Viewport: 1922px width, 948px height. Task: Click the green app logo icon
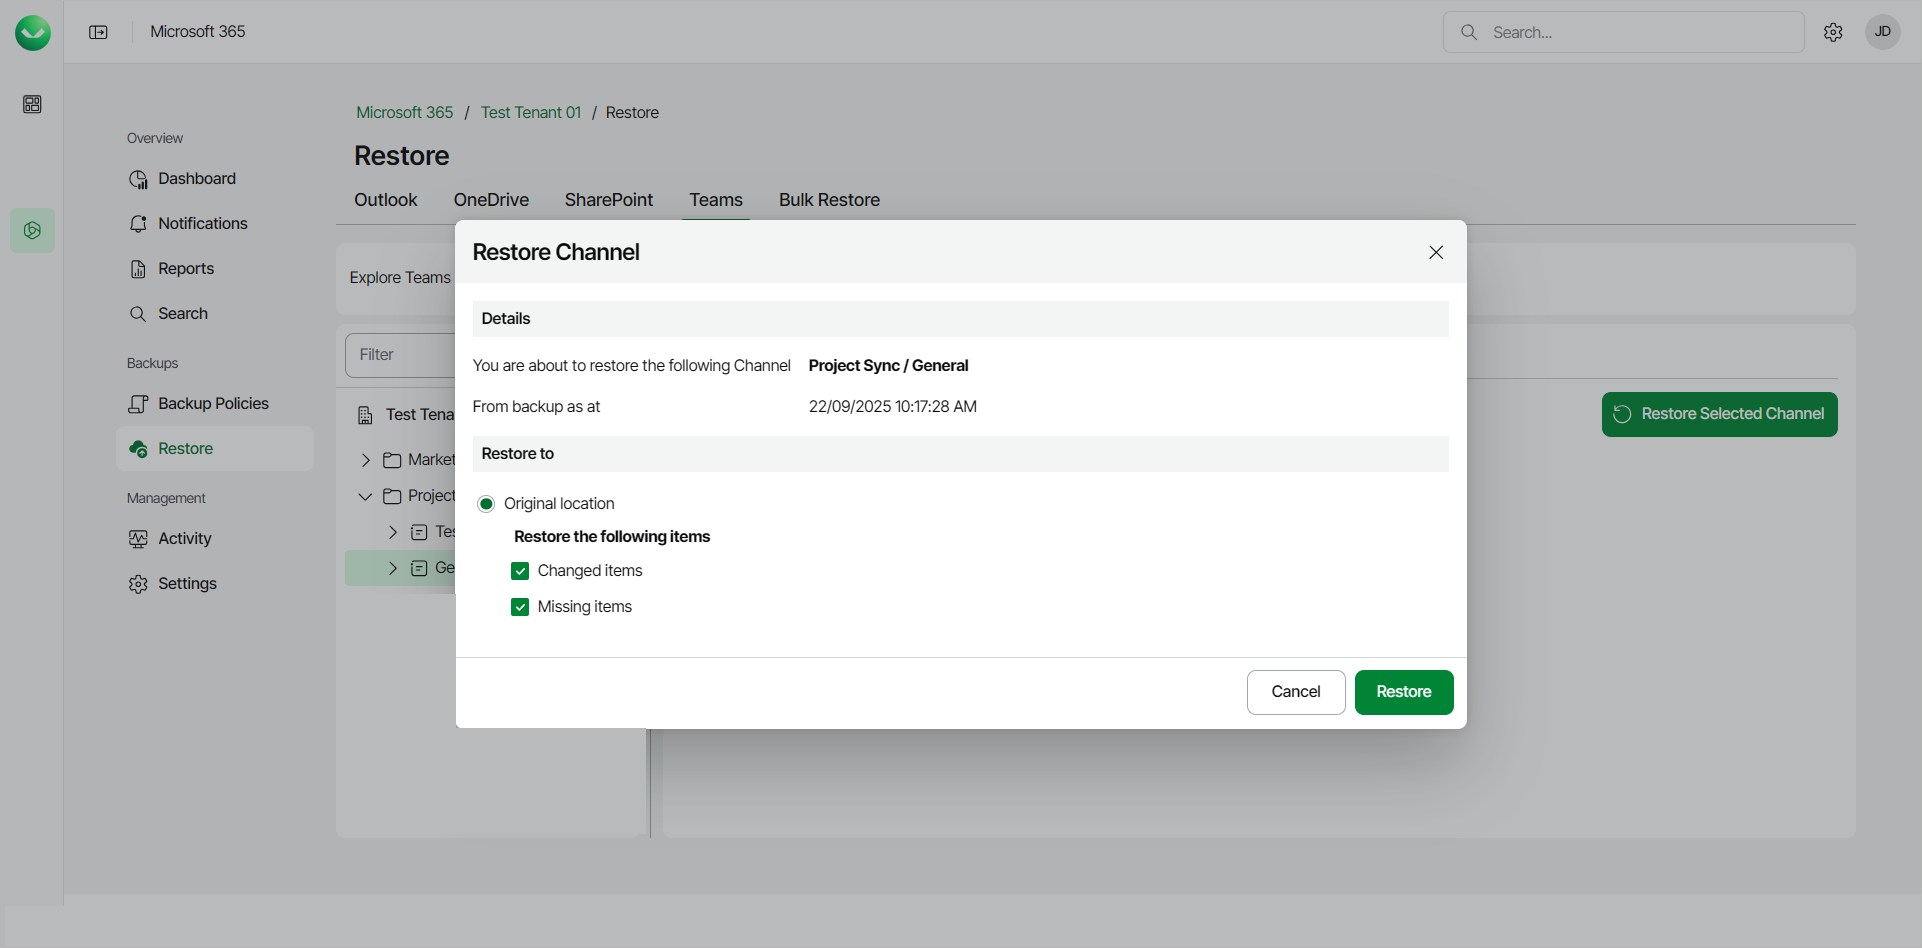point(33,33)
